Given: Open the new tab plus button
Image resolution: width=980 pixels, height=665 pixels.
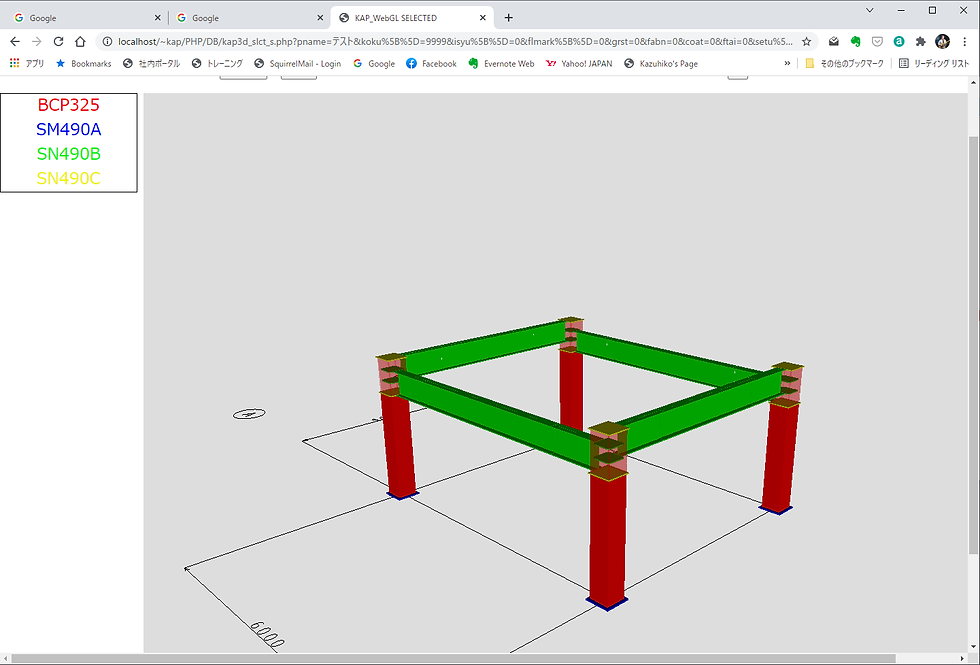Looking at the screenshot, I should pyautogui.click(x=508, y=18).
